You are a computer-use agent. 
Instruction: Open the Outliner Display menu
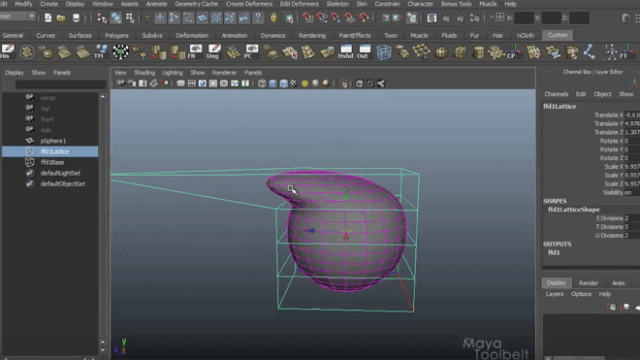pyautogui.click(x=14, y=73)
